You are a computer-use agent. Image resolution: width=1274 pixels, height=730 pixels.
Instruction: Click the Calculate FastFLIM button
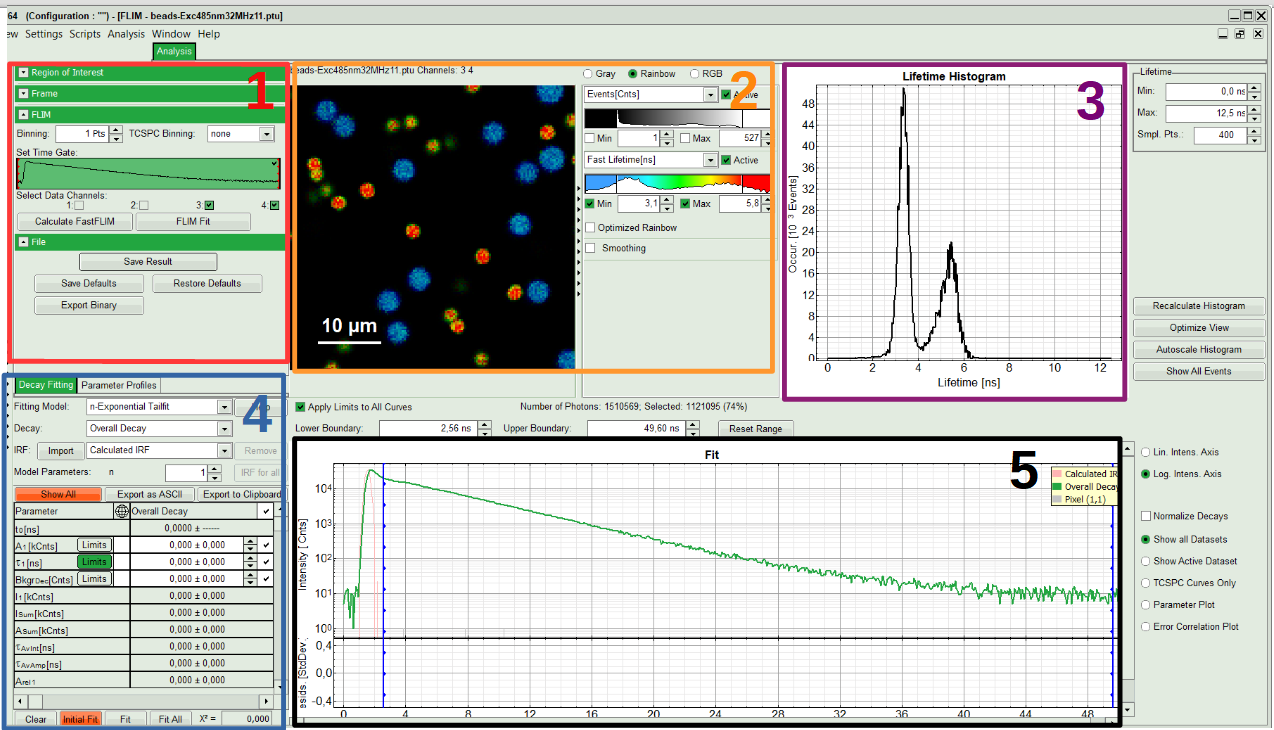pyautogui.click(x=75, y=222)
